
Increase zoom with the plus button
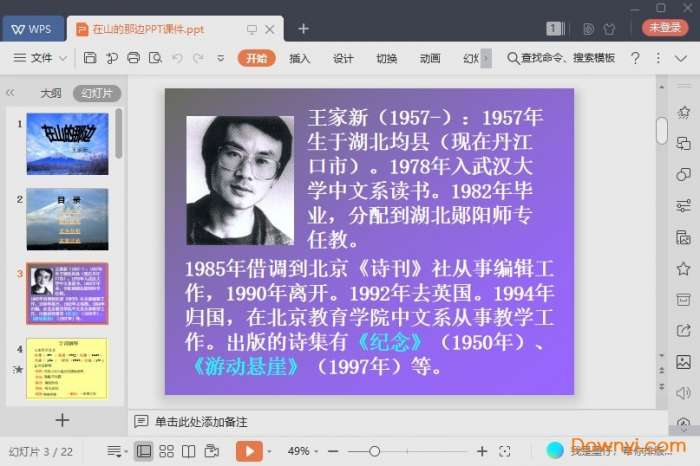coord(482,452)
